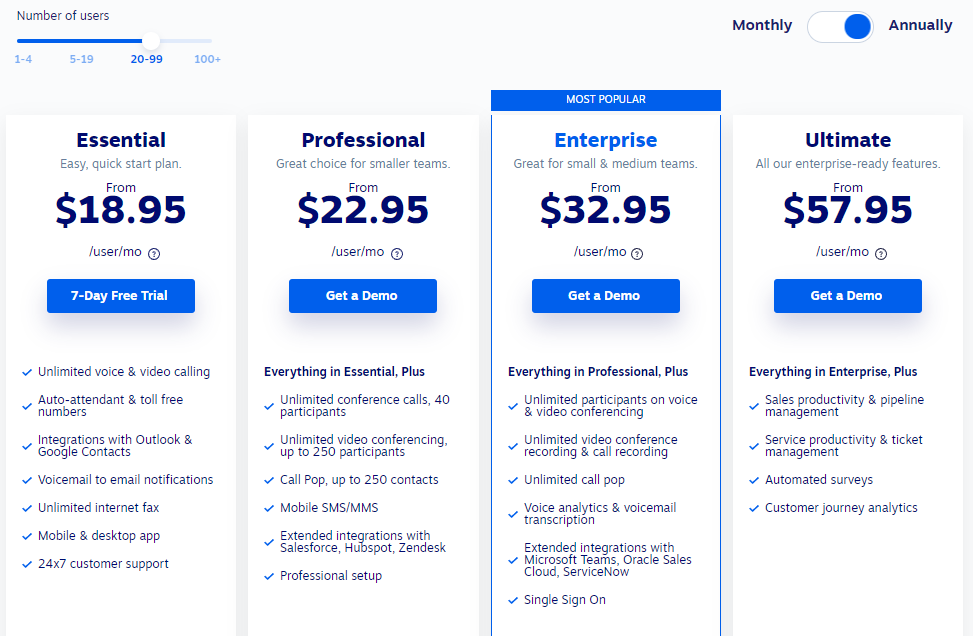Click the number of users slider handle
Viewport: 973px width, 636px height.
[151, 41]
